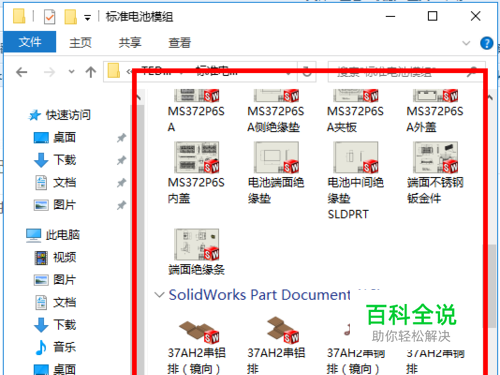500x375 pixels.
Task: Unpin 桌面 using its pin icon
Action: 121,138
